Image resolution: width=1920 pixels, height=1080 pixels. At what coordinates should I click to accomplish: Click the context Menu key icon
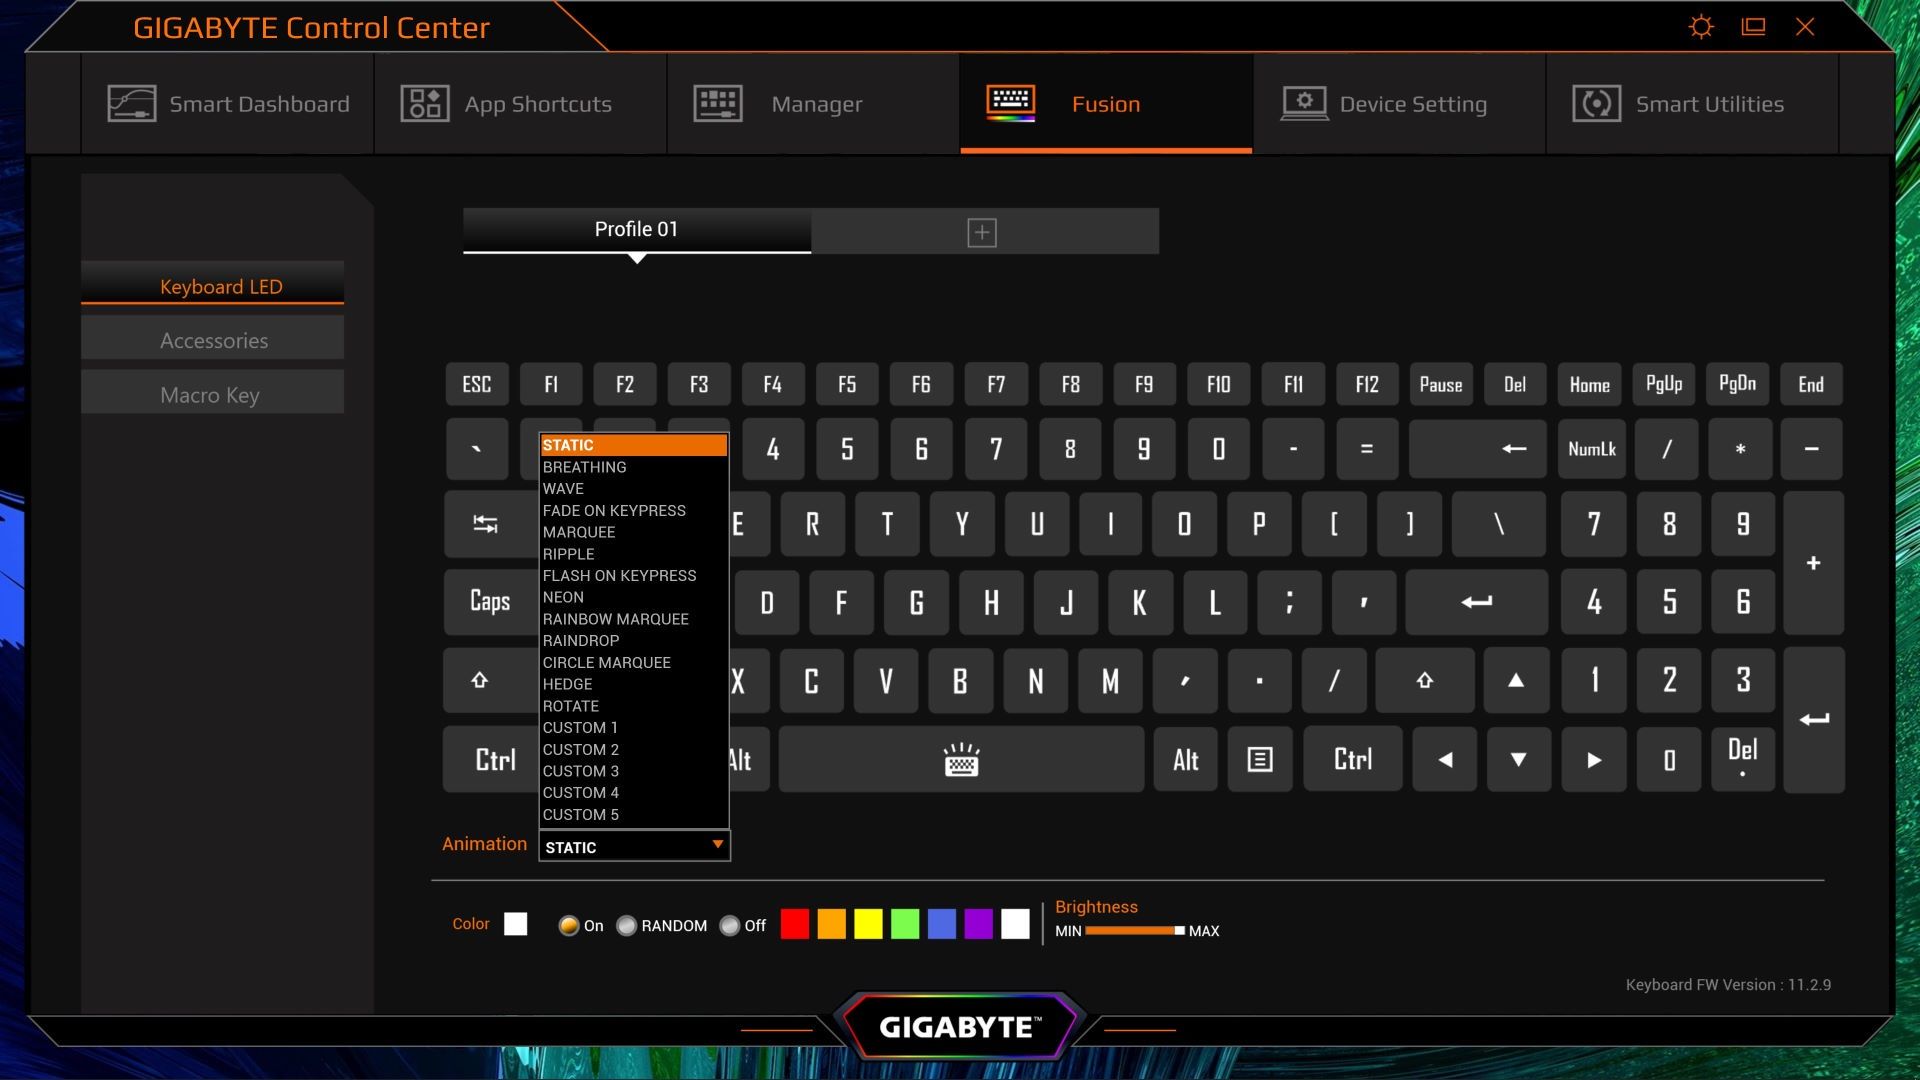pyautogui.click(x=1260, y=760)
